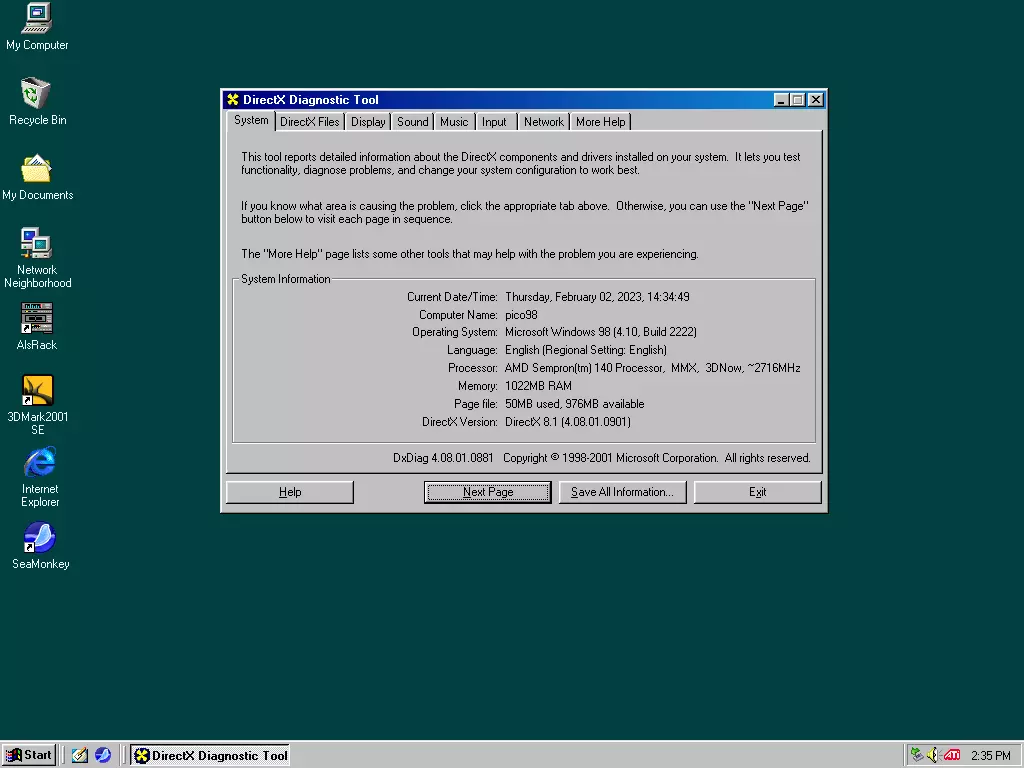
Task: Click the DirectX Diagnostic Tool title bar text
Action: click(311, 100)
